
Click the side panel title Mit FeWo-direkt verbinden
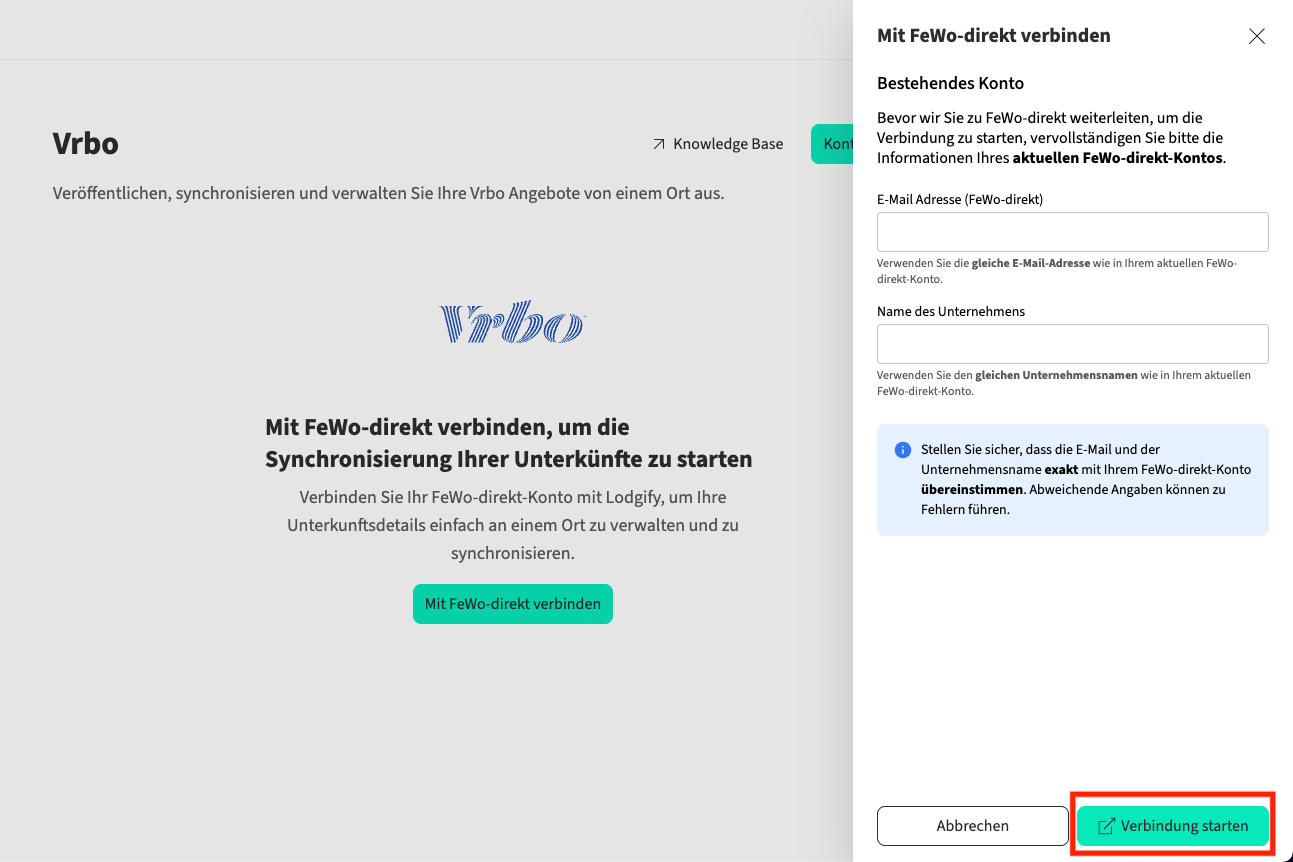[993, 36]
